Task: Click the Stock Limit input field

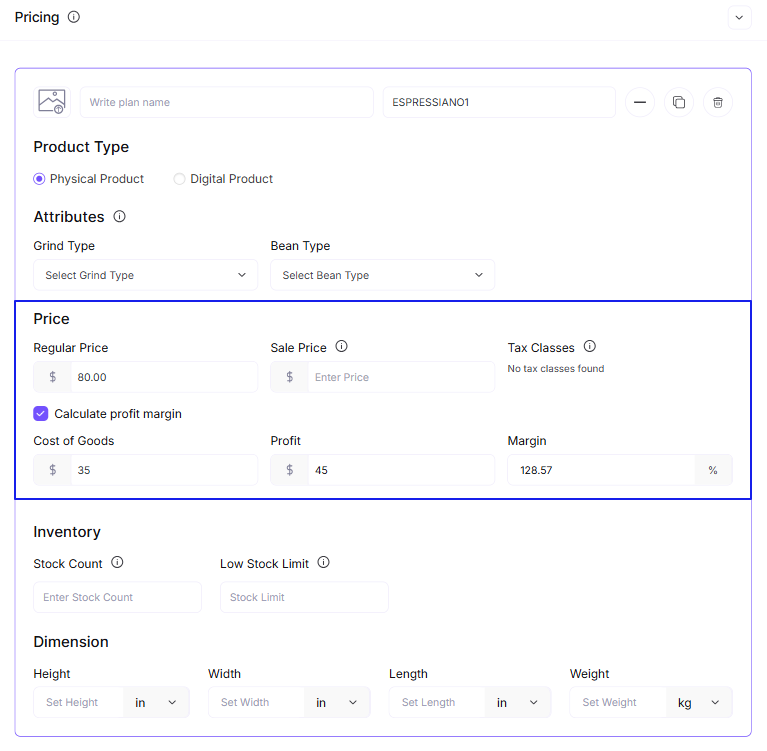Action: (x=304, y=597)
